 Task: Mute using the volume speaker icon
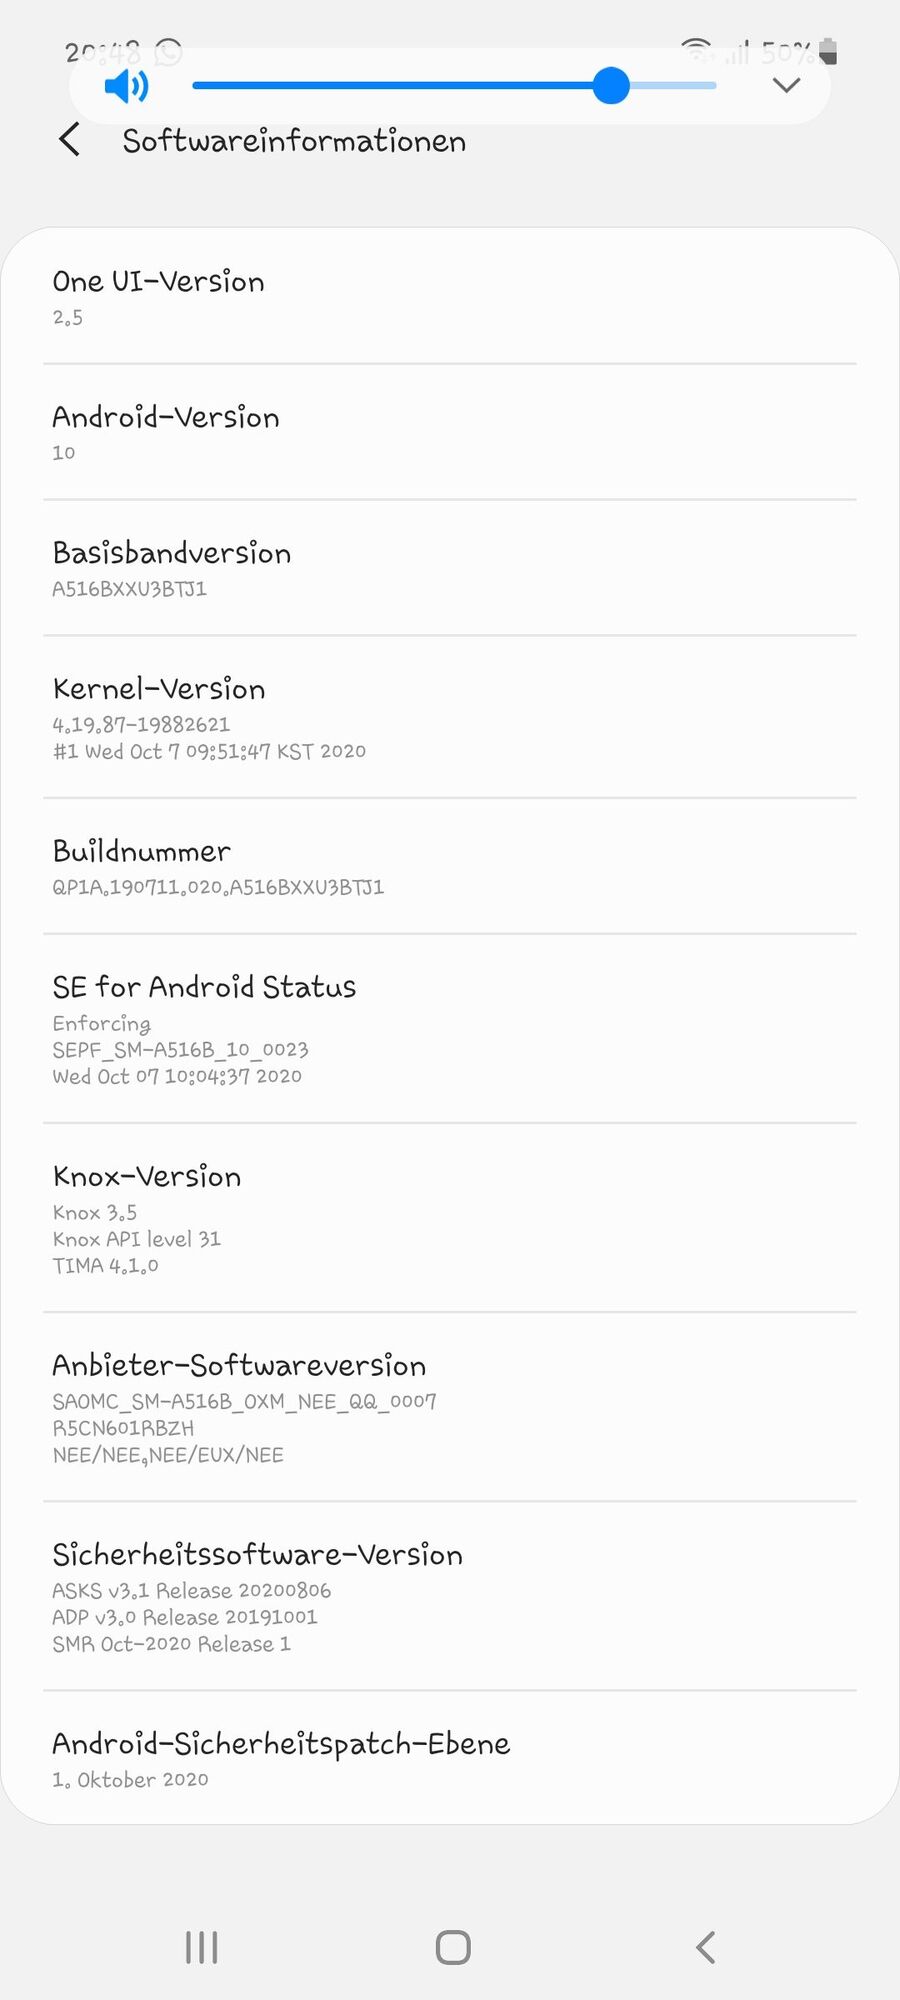point(126,87)
